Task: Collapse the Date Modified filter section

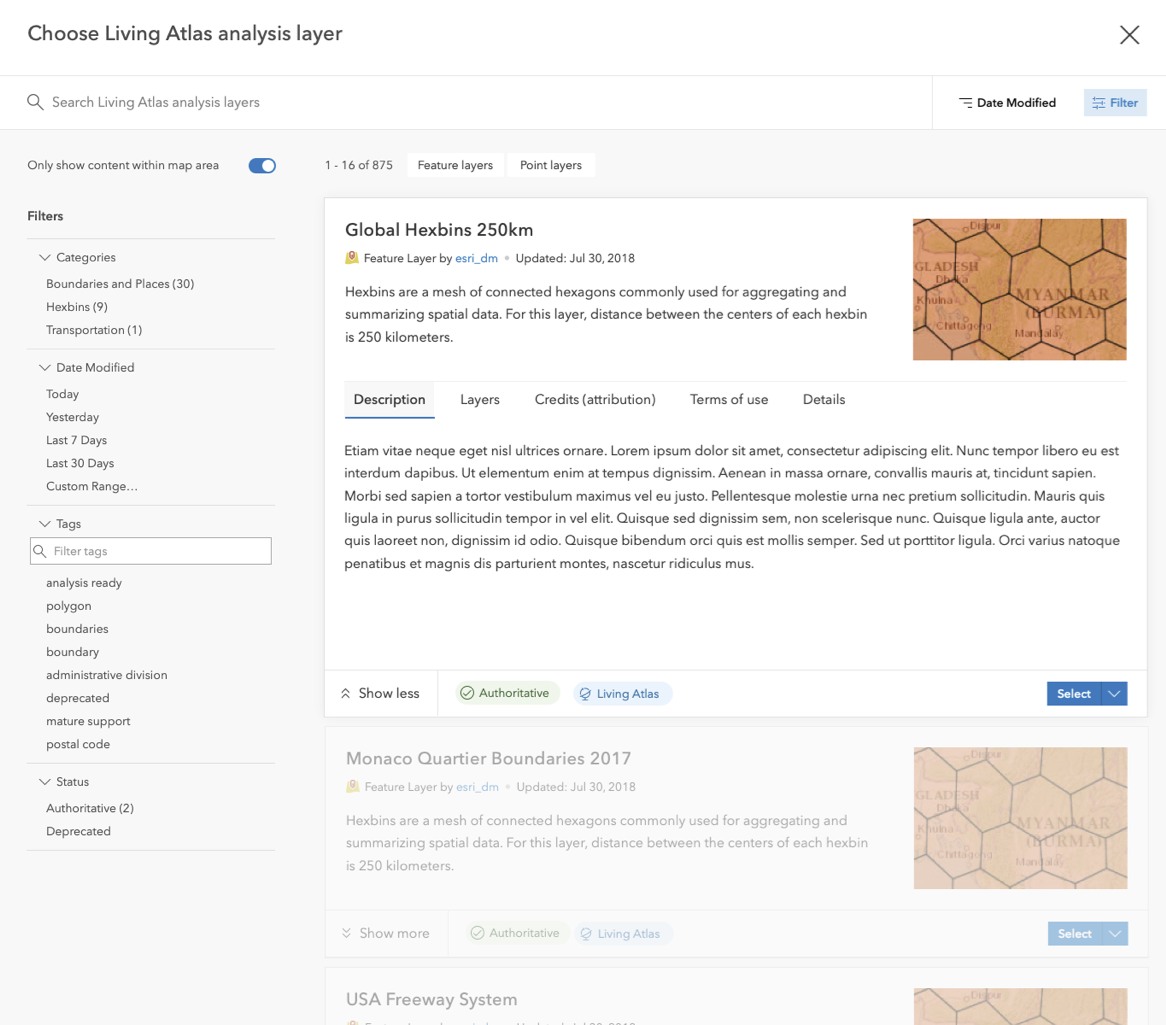Action: (45, 367)
